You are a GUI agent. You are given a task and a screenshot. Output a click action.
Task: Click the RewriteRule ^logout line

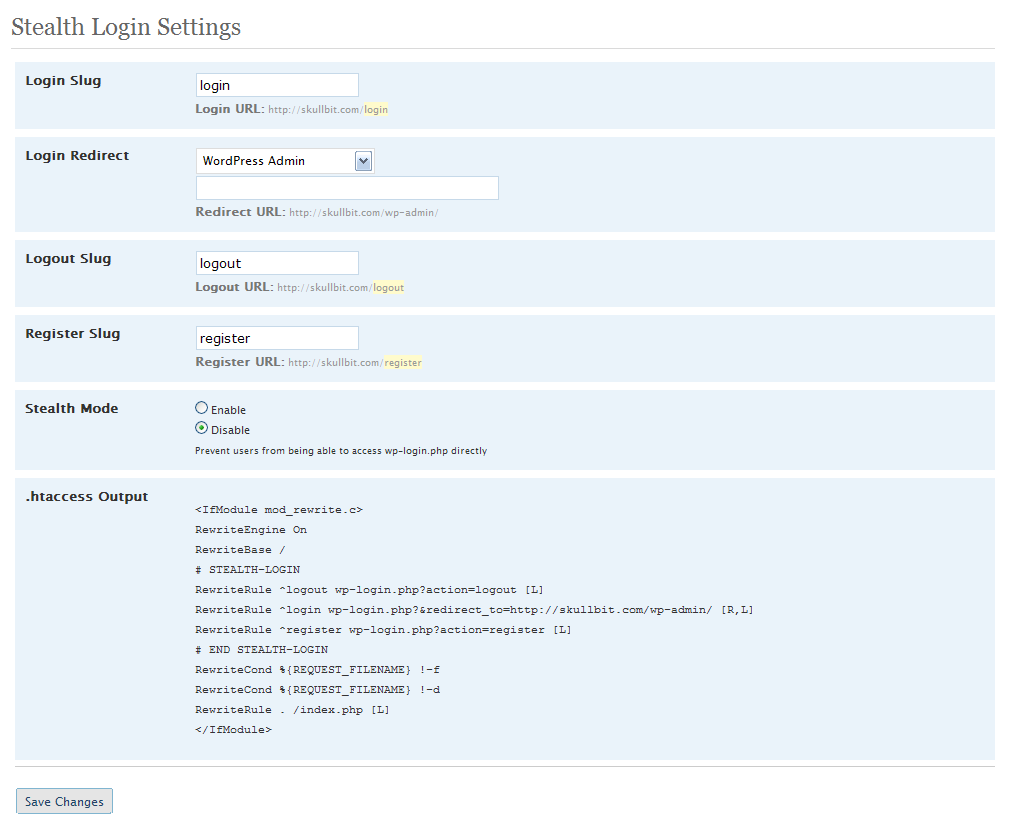tap(370, 590)
